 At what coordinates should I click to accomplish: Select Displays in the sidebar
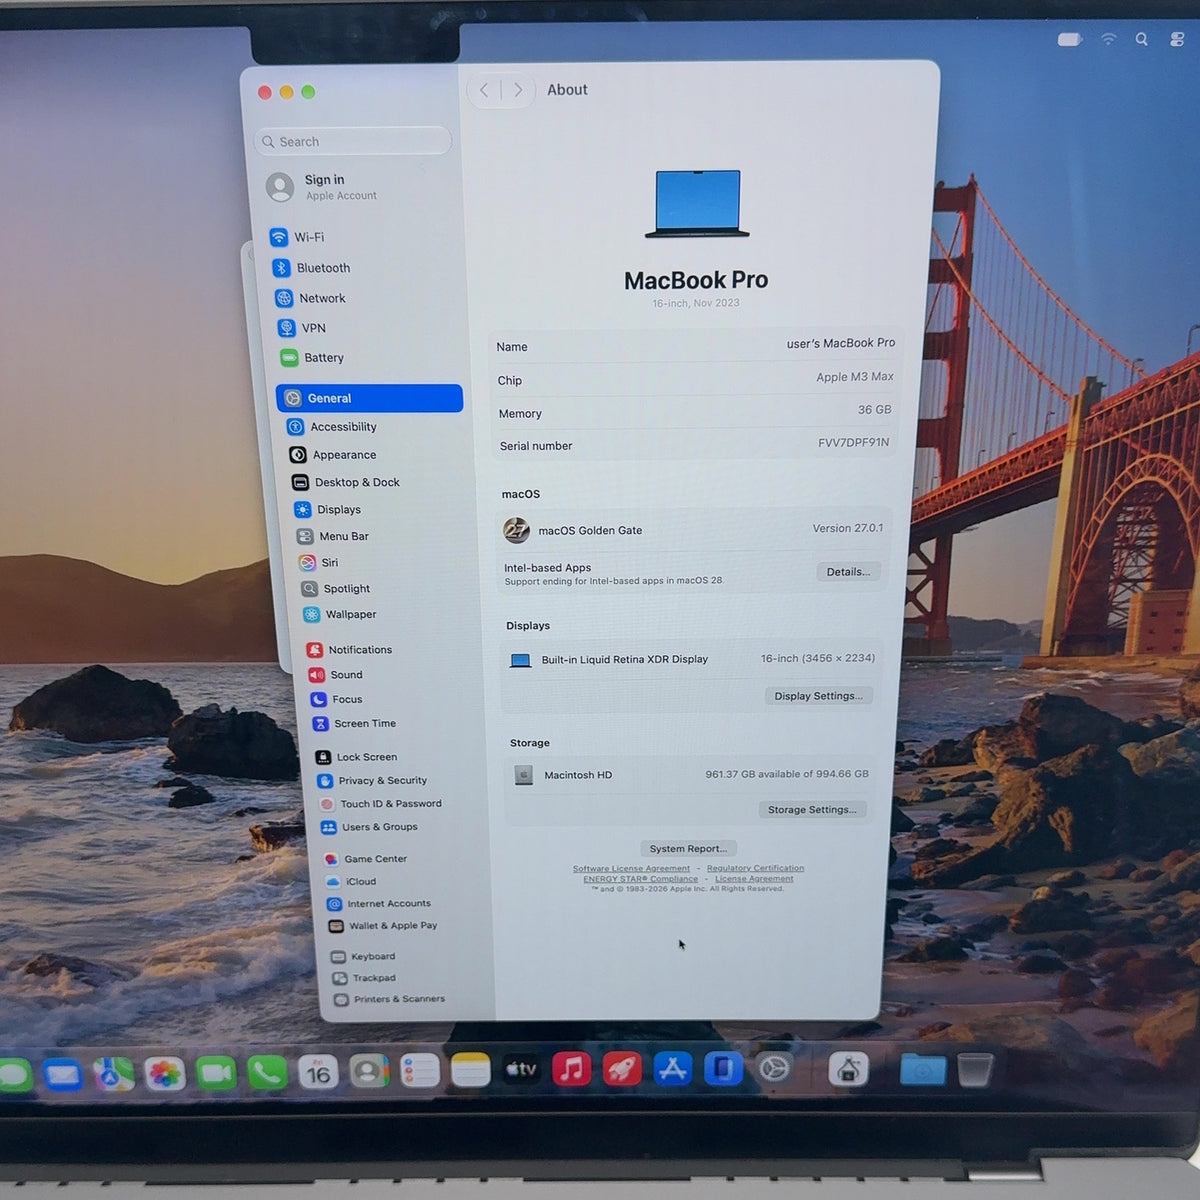(x=328, y=510)
